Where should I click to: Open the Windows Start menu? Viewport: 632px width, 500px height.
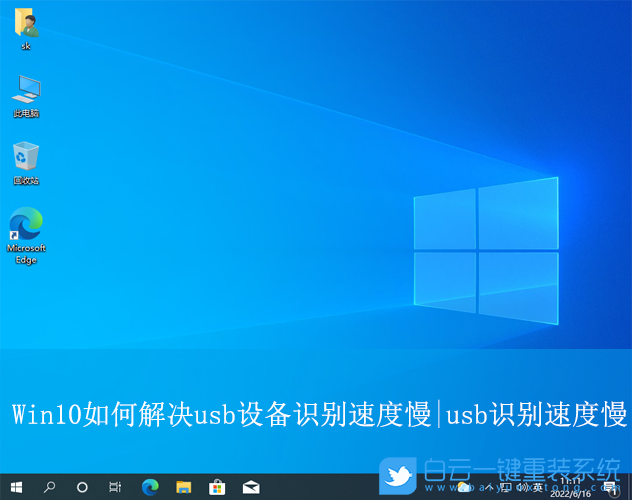coord(16,487)
